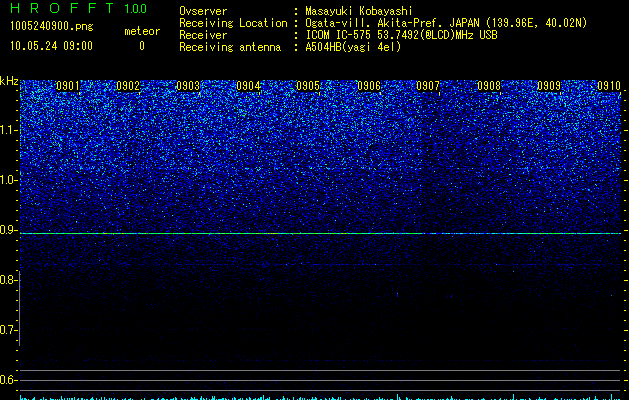Click the 0901 time marker
This screenshot has width=629, height=400.
pyautogui.click(x=67, y=86)
